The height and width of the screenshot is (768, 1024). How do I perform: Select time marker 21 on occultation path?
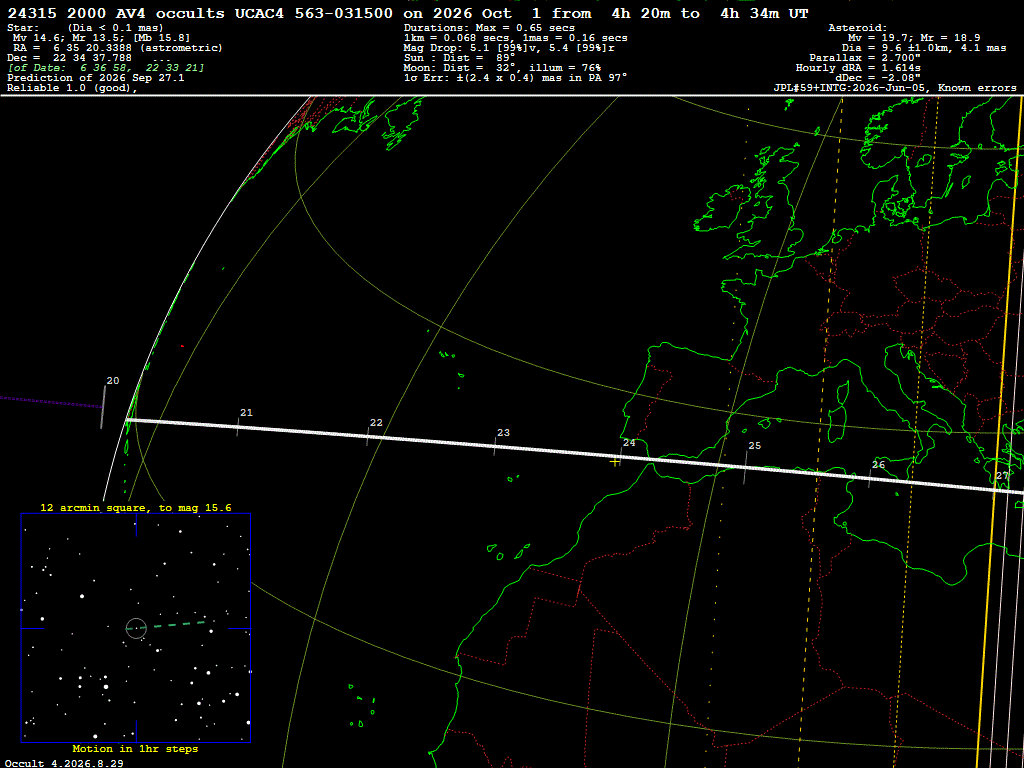coord(246,413)
